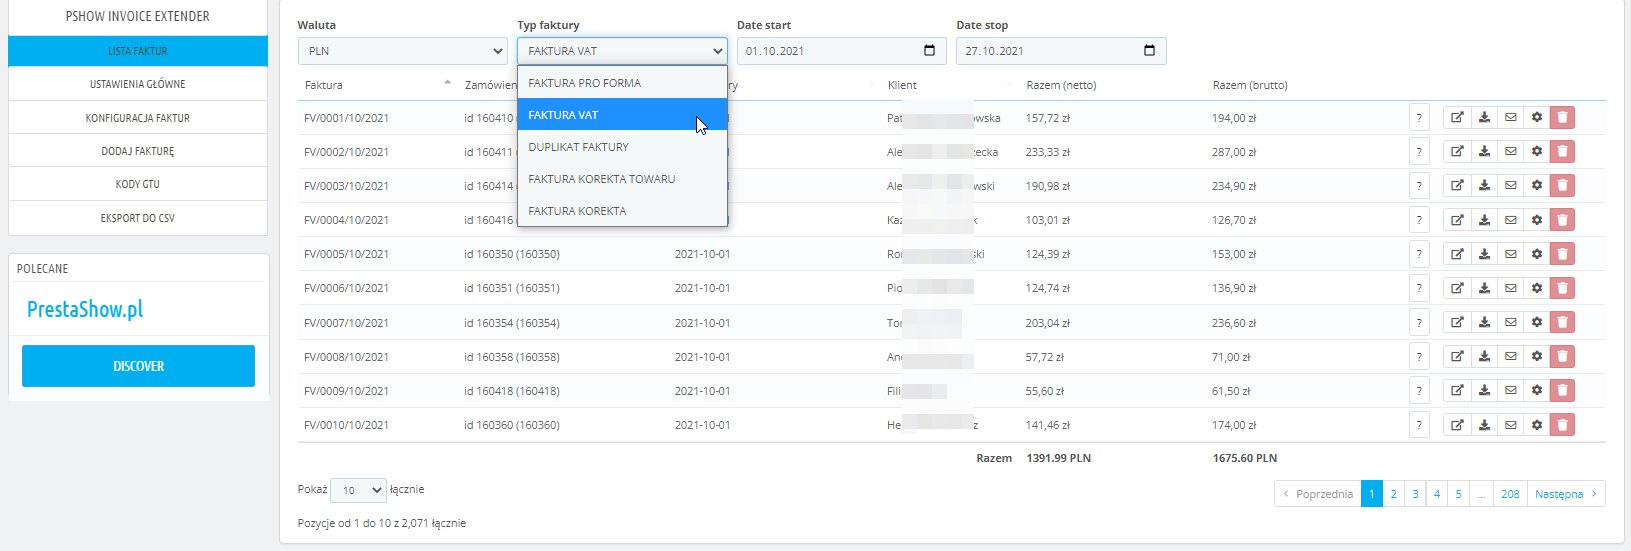Viewport: 1631px width, 551px height.
Task: Open settings gear for invoice FV/0007/10/2021
Action: 1537,322
